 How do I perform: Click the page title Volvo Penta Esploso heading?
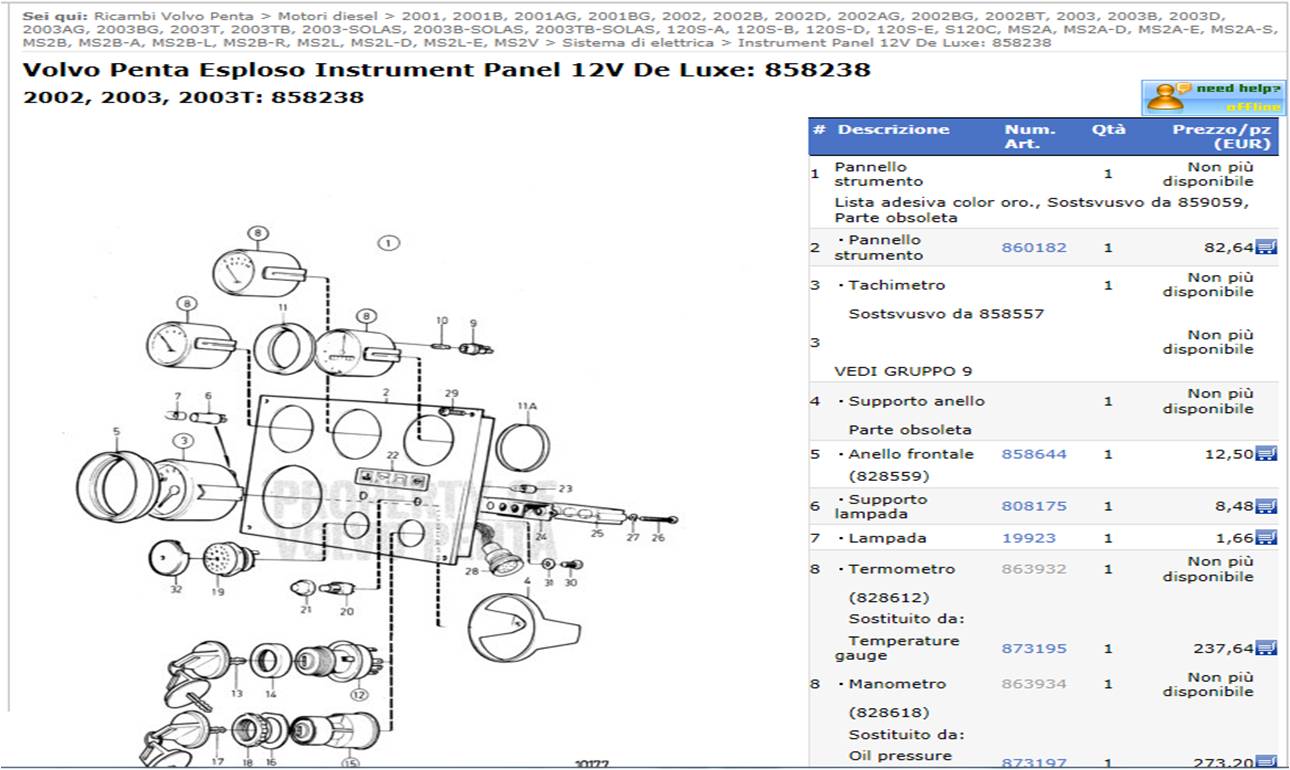tap(446, 70)
